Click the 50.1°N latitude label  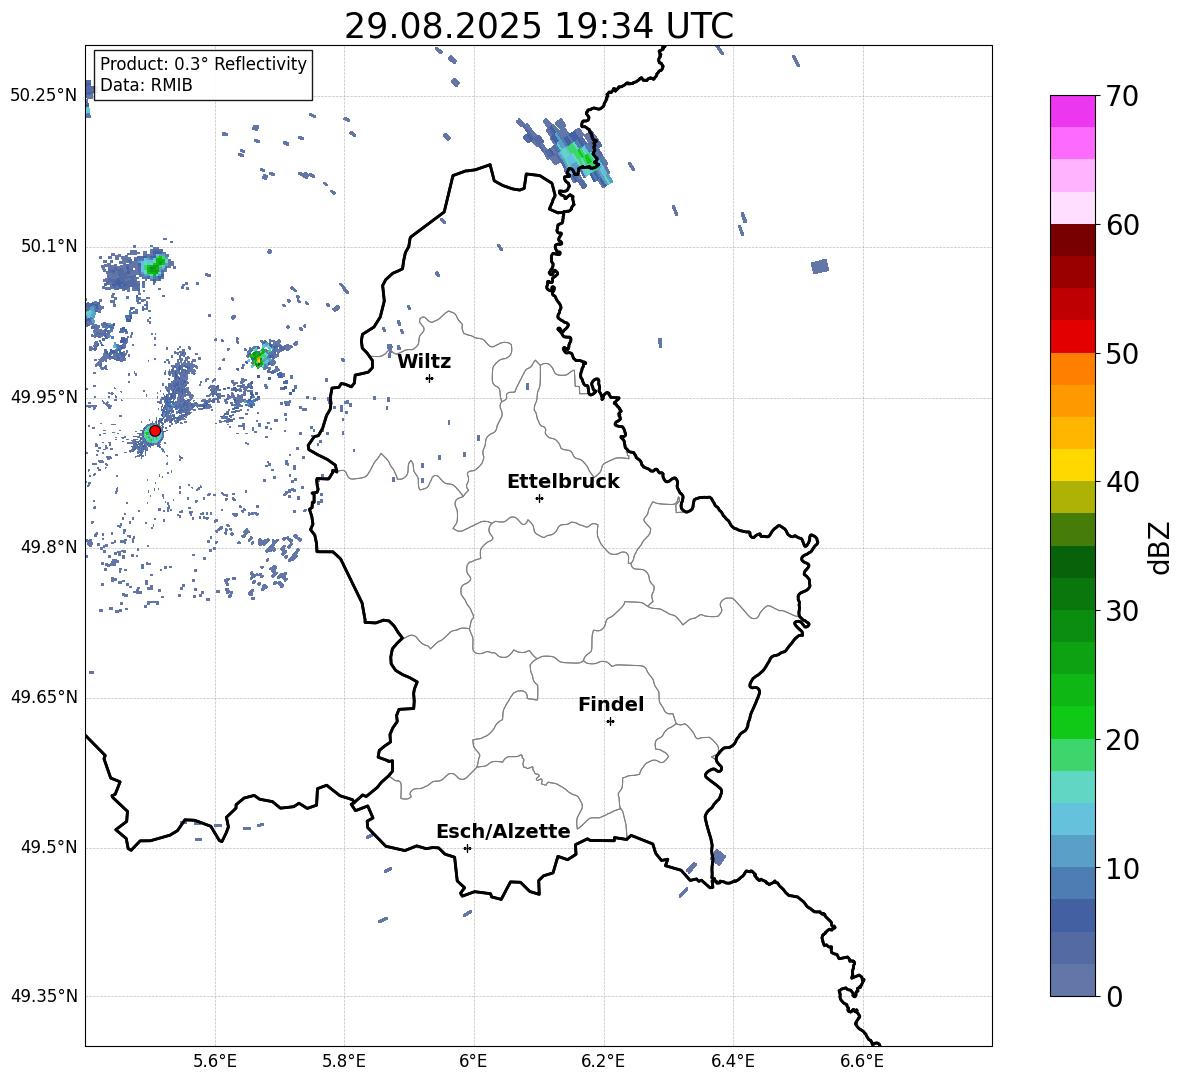click(x=49, y=246)
